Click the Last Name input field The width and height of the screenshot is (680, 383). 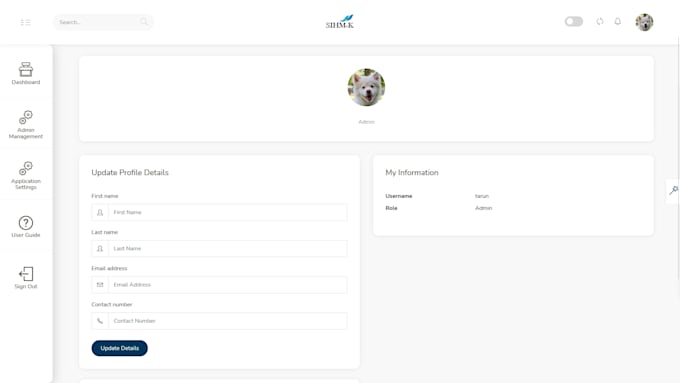pos(228,249)
